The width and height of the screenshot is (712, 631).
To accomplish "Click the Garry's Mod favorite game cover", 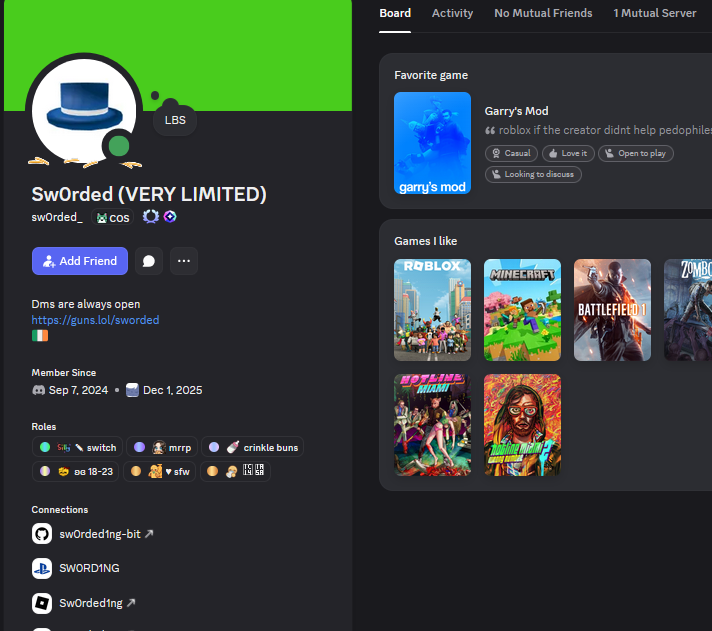I will click(432, 143).
